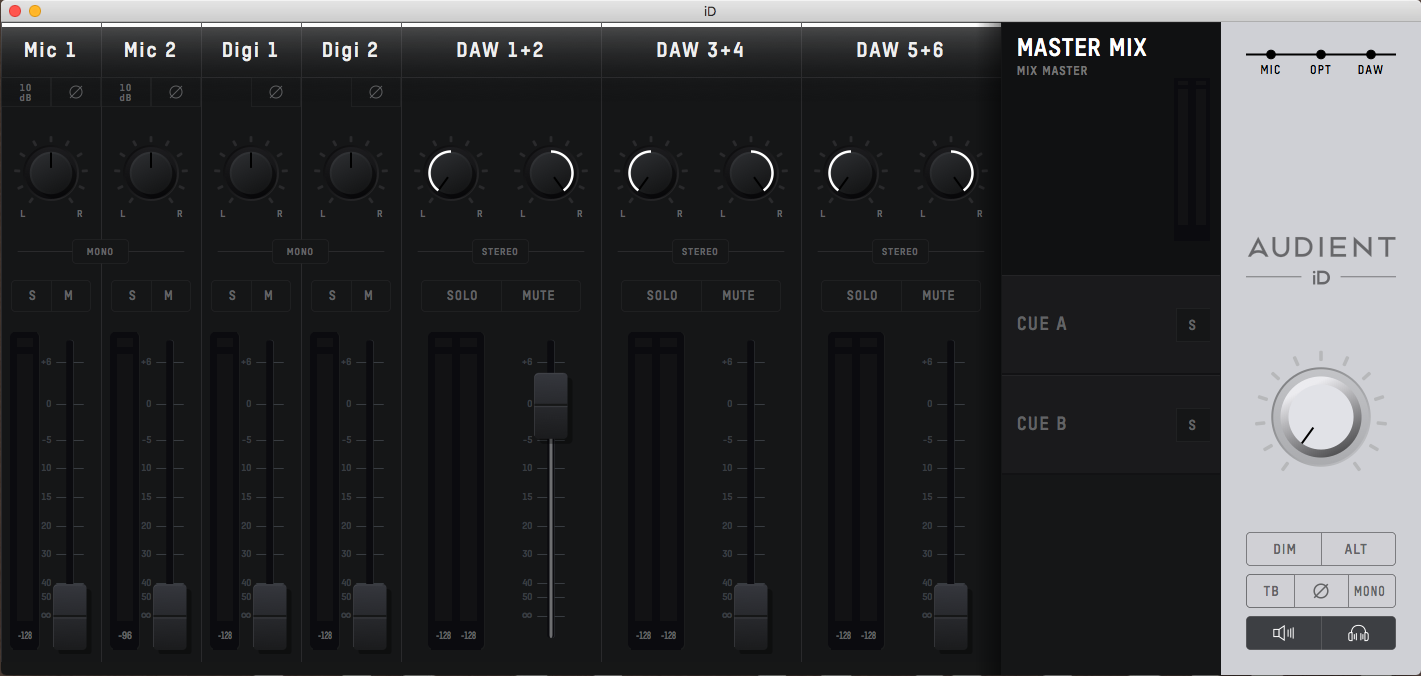Screen dimensions: 1421x676
Task: Enable the 10 dB pad on Mic 1
Action: [25, 92]
